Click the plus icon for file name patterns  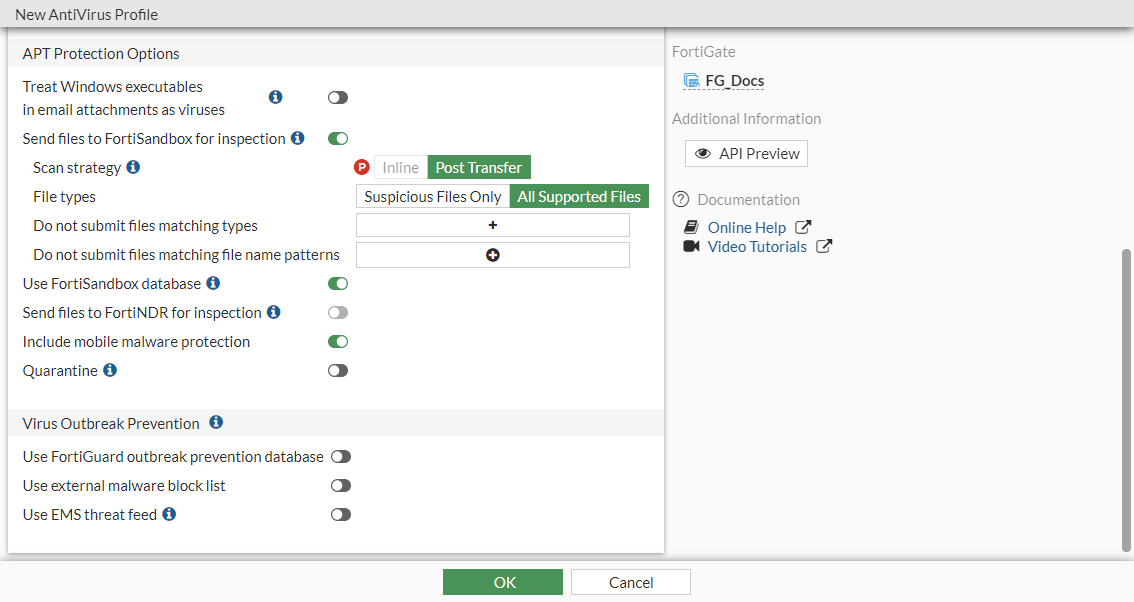(x=492, y=254)
